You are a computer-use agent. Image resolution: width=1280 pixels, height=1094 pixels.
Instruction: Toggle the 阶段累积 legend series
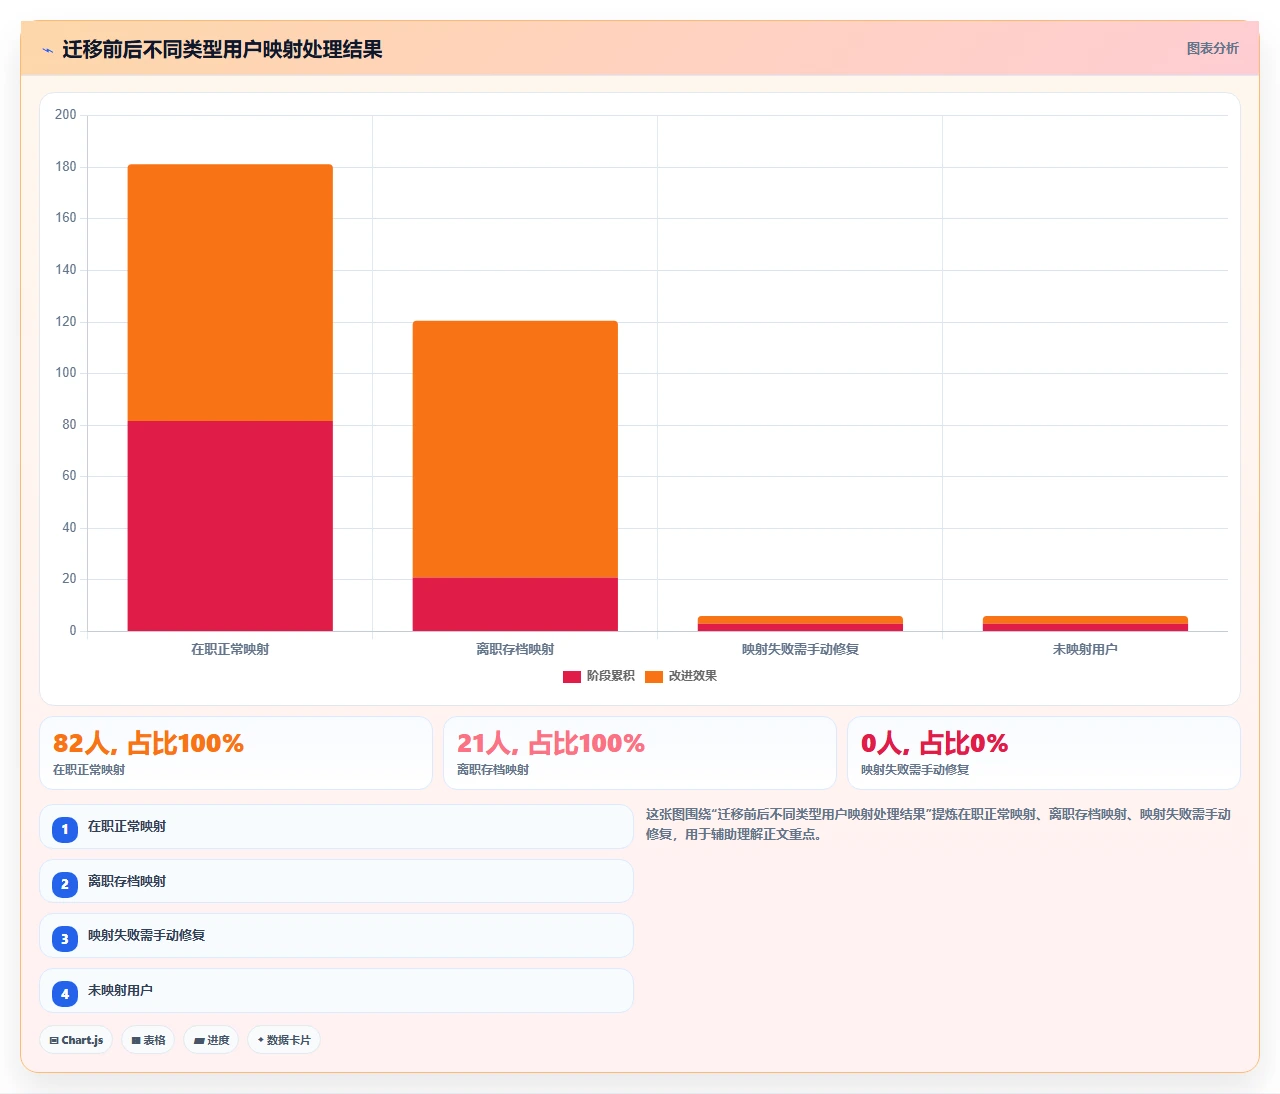pos(599,676)
